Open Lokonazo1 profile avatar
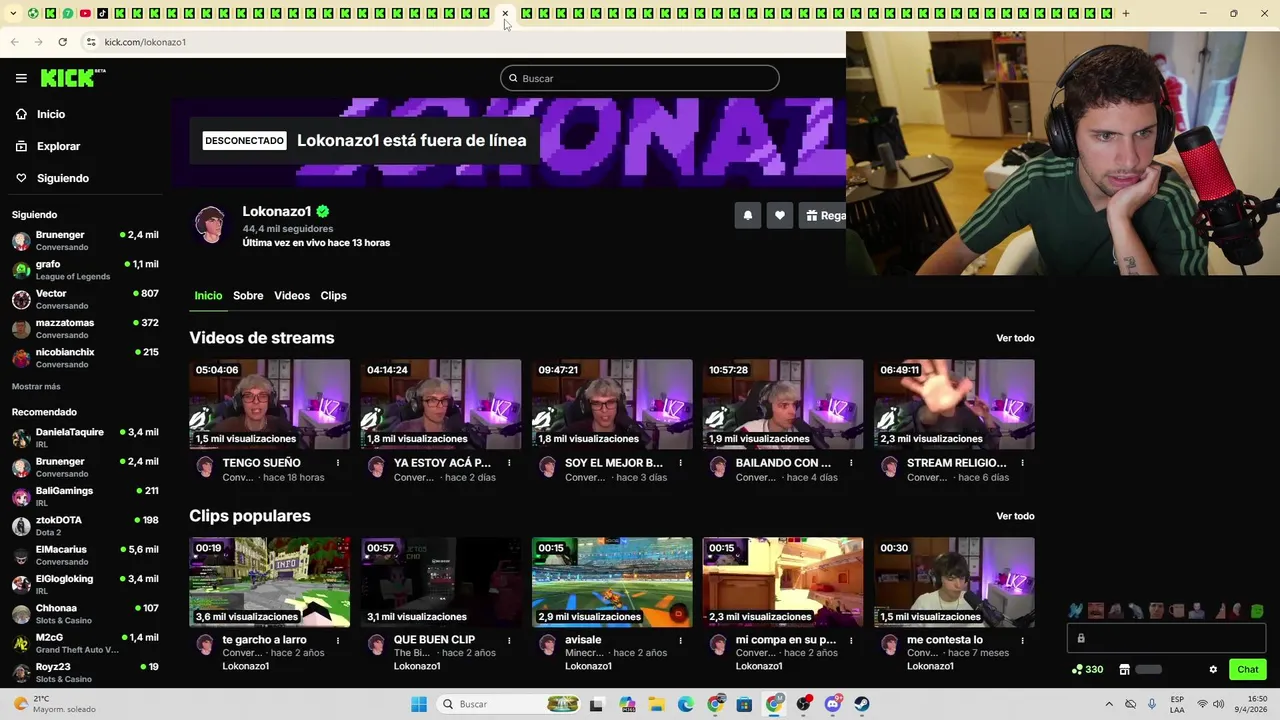The width and height of the screenshot is (1280, 720). pos(210,225)
